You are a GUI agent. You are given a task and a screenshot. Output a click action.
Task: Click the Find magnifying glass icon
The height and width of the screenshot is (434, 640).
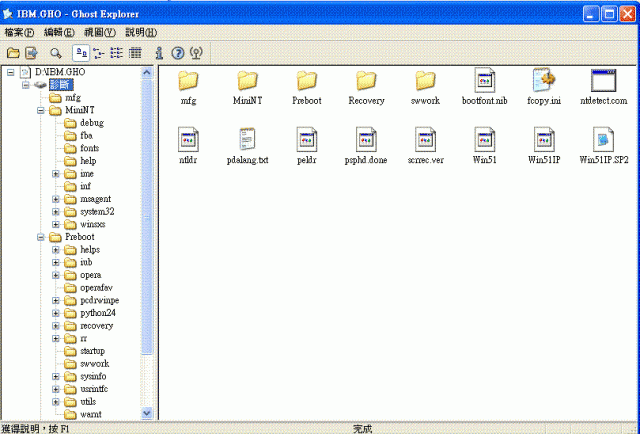point(56,53)
